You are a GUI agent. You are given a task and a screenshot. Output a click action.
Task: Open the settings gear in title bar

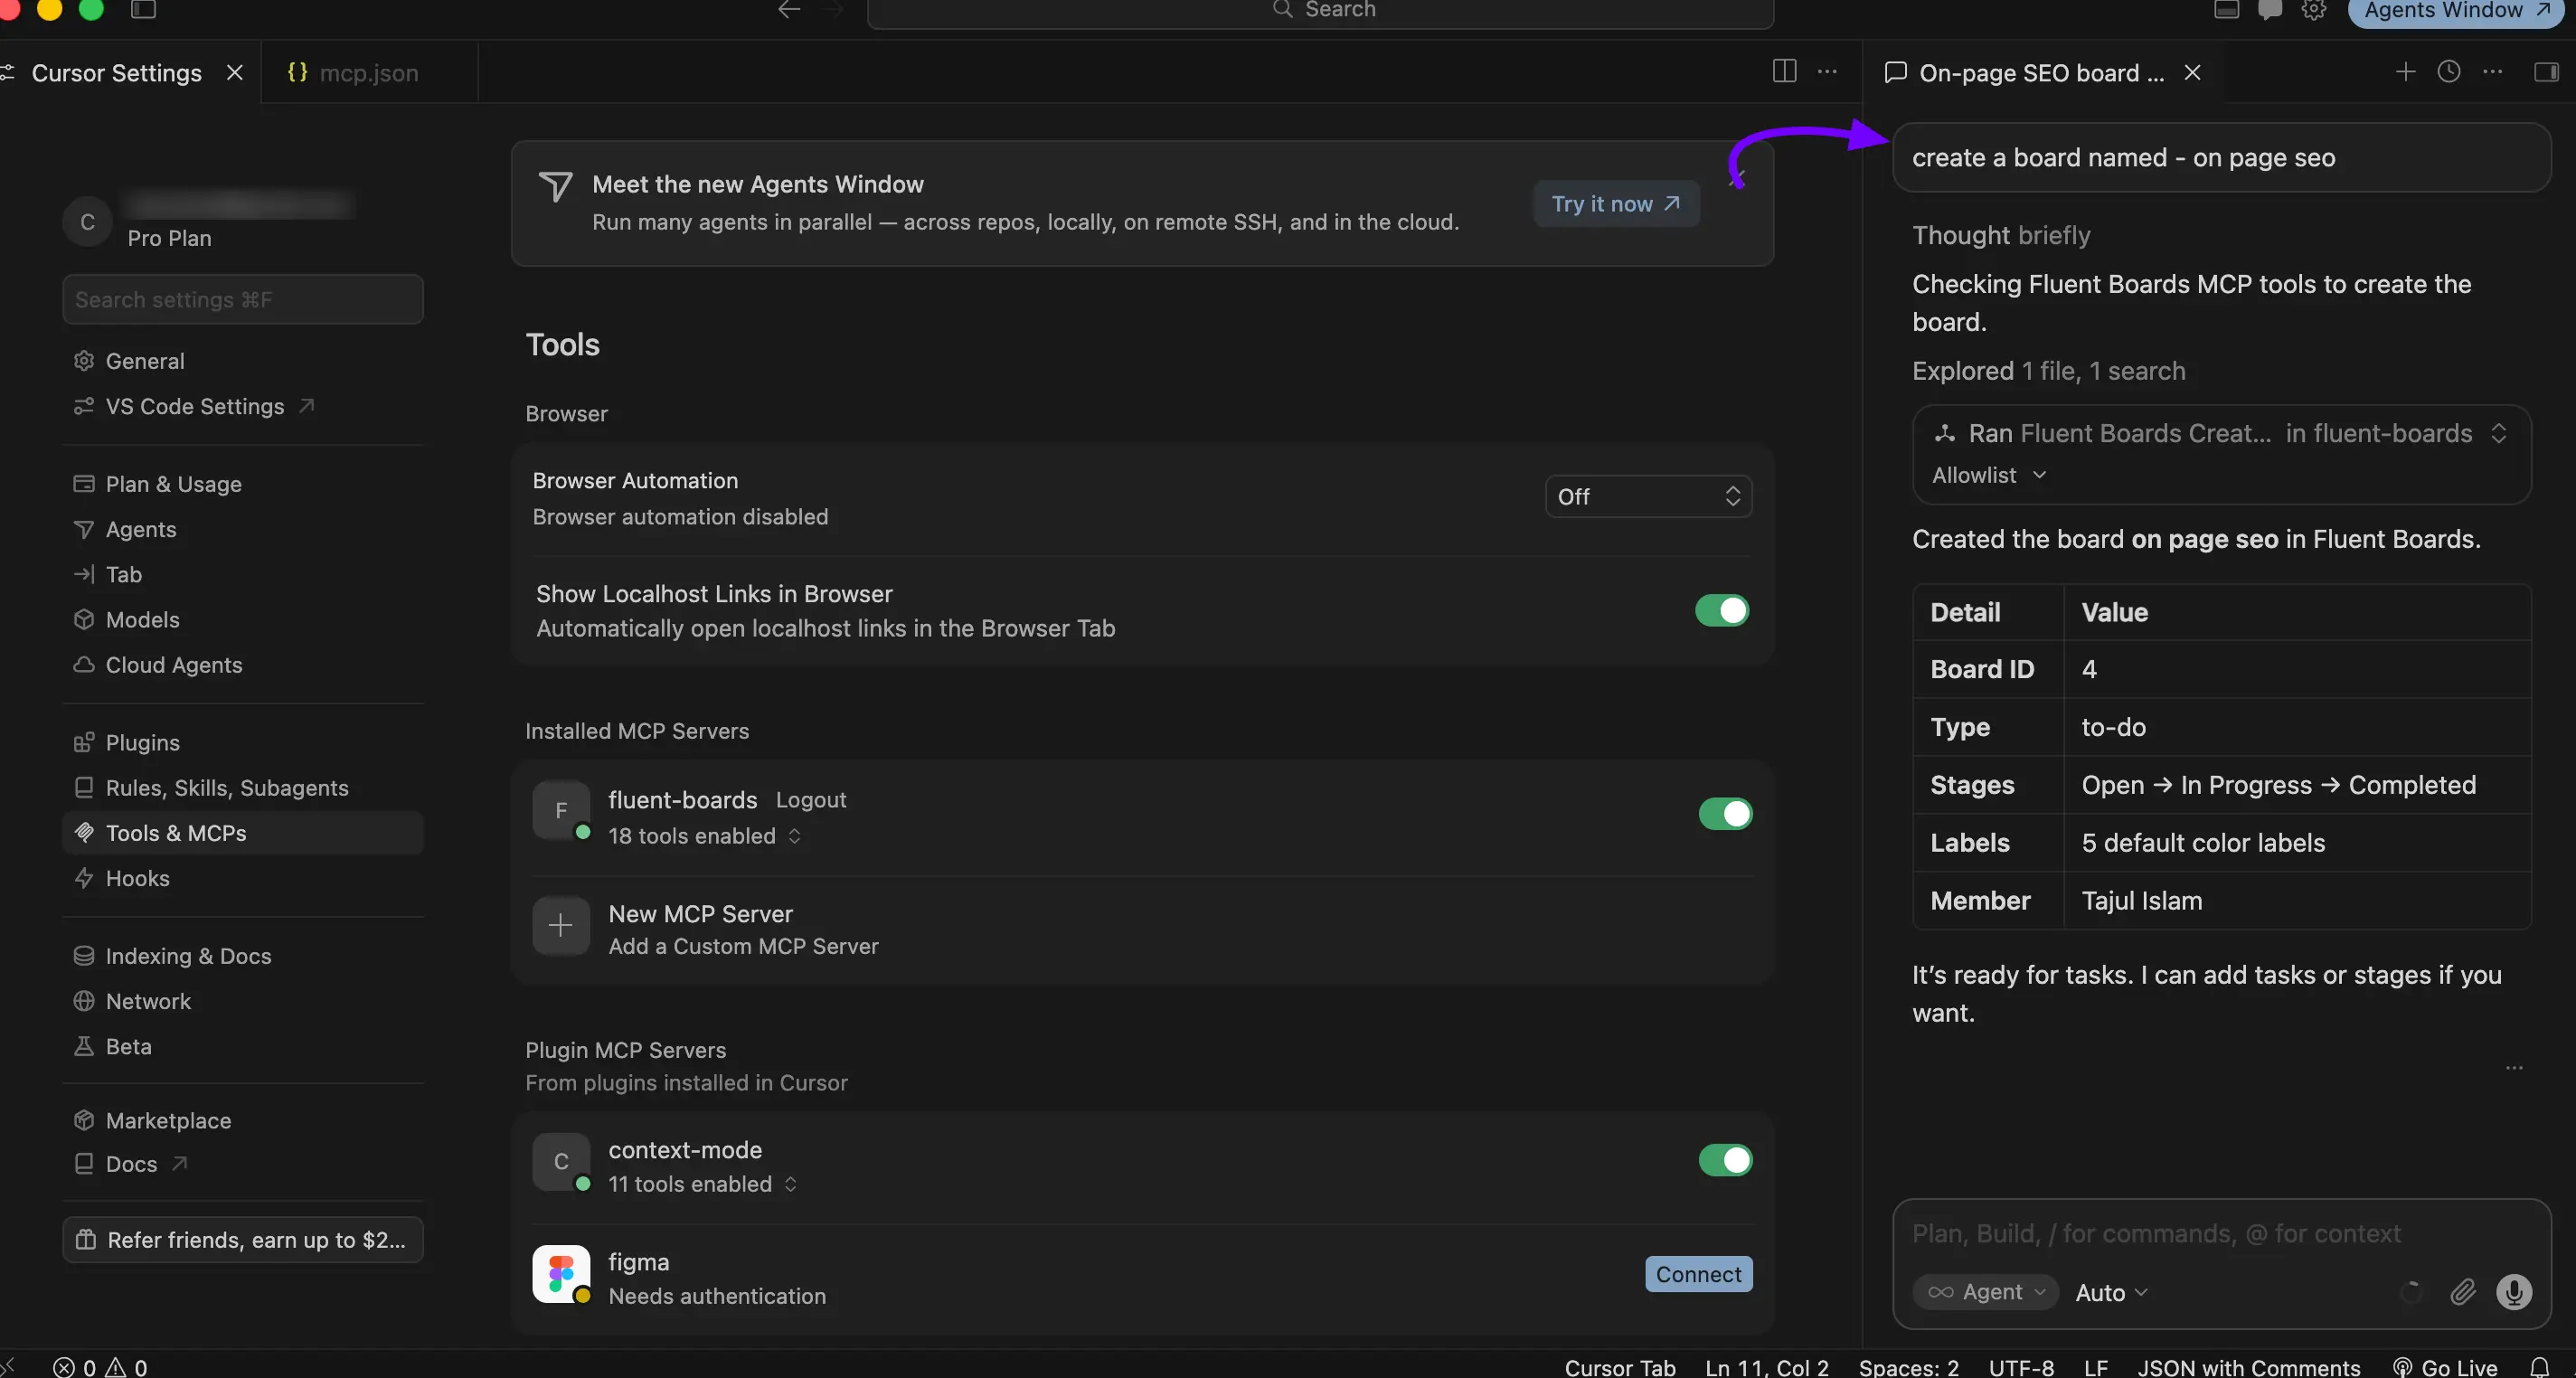pos(2314,10)
